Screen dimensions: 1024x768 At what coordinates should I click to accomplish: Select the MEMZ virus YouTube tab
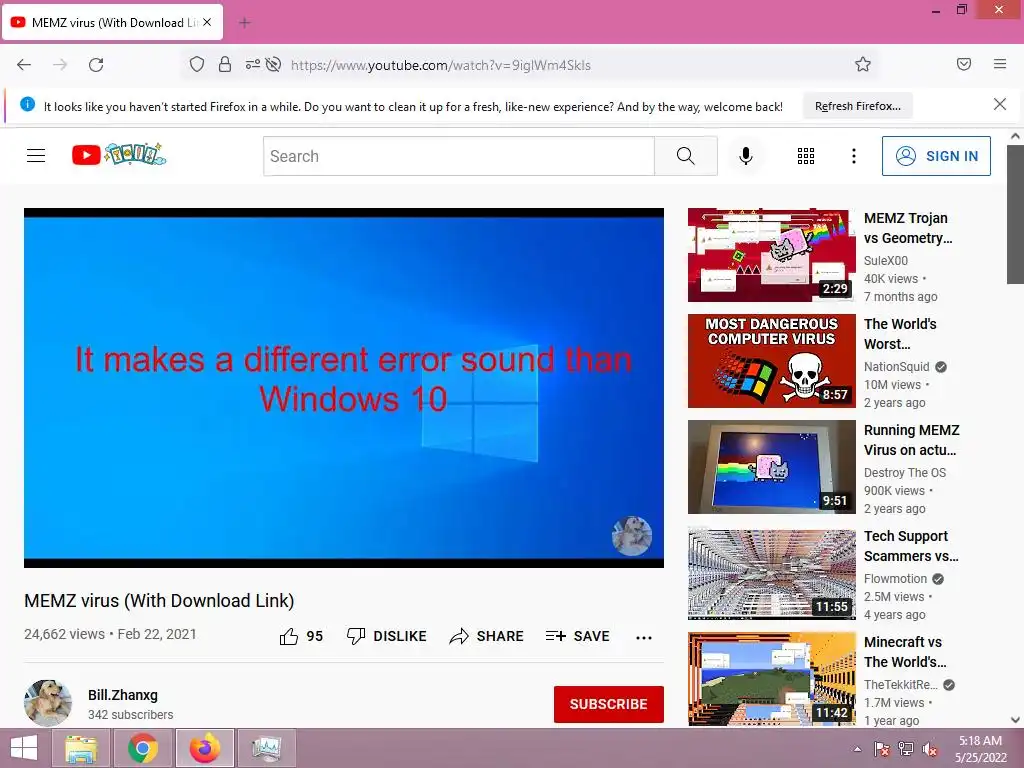pos(113,22)
